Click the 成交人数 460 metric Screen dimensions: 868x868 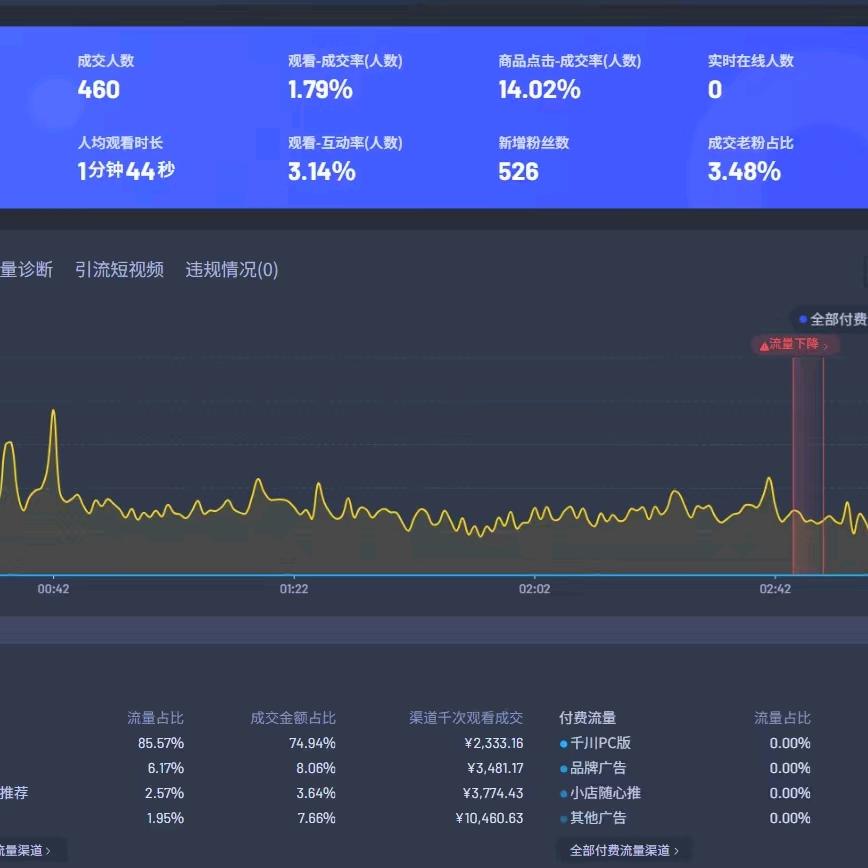click(99, 90)
